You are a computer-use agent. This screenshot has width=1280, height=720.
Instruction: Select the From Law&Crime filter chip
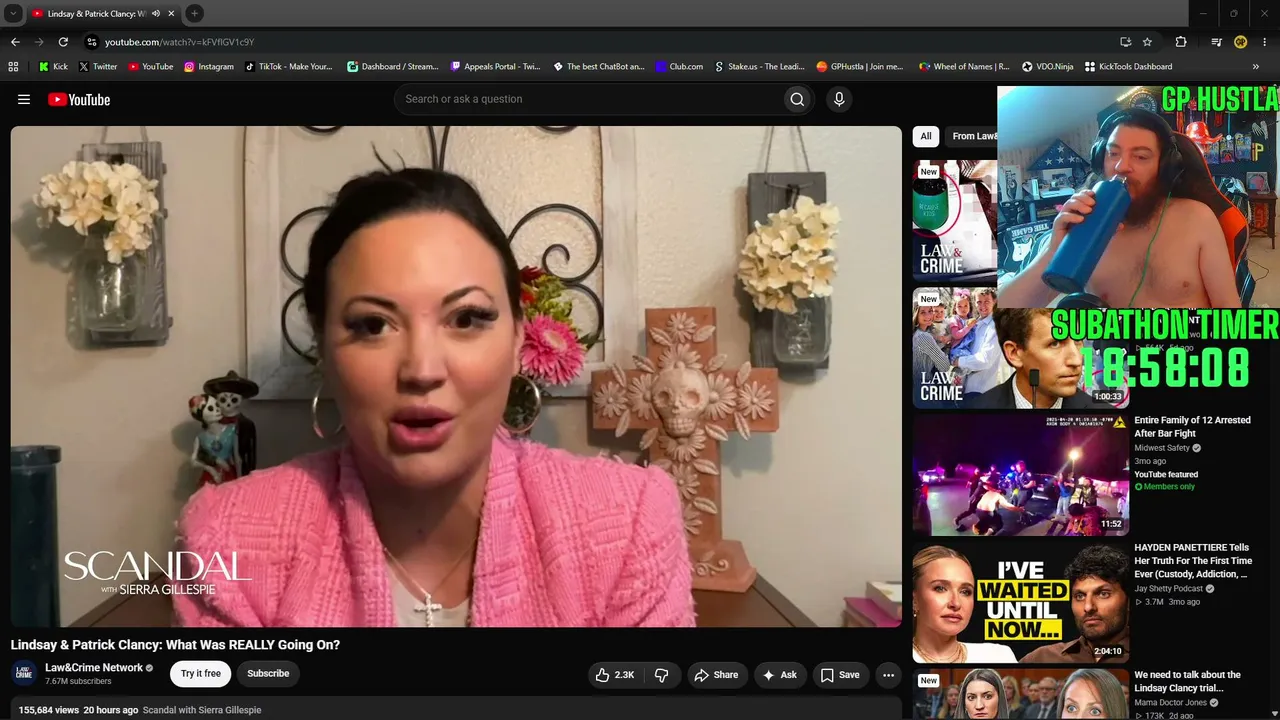click(973, 136)
